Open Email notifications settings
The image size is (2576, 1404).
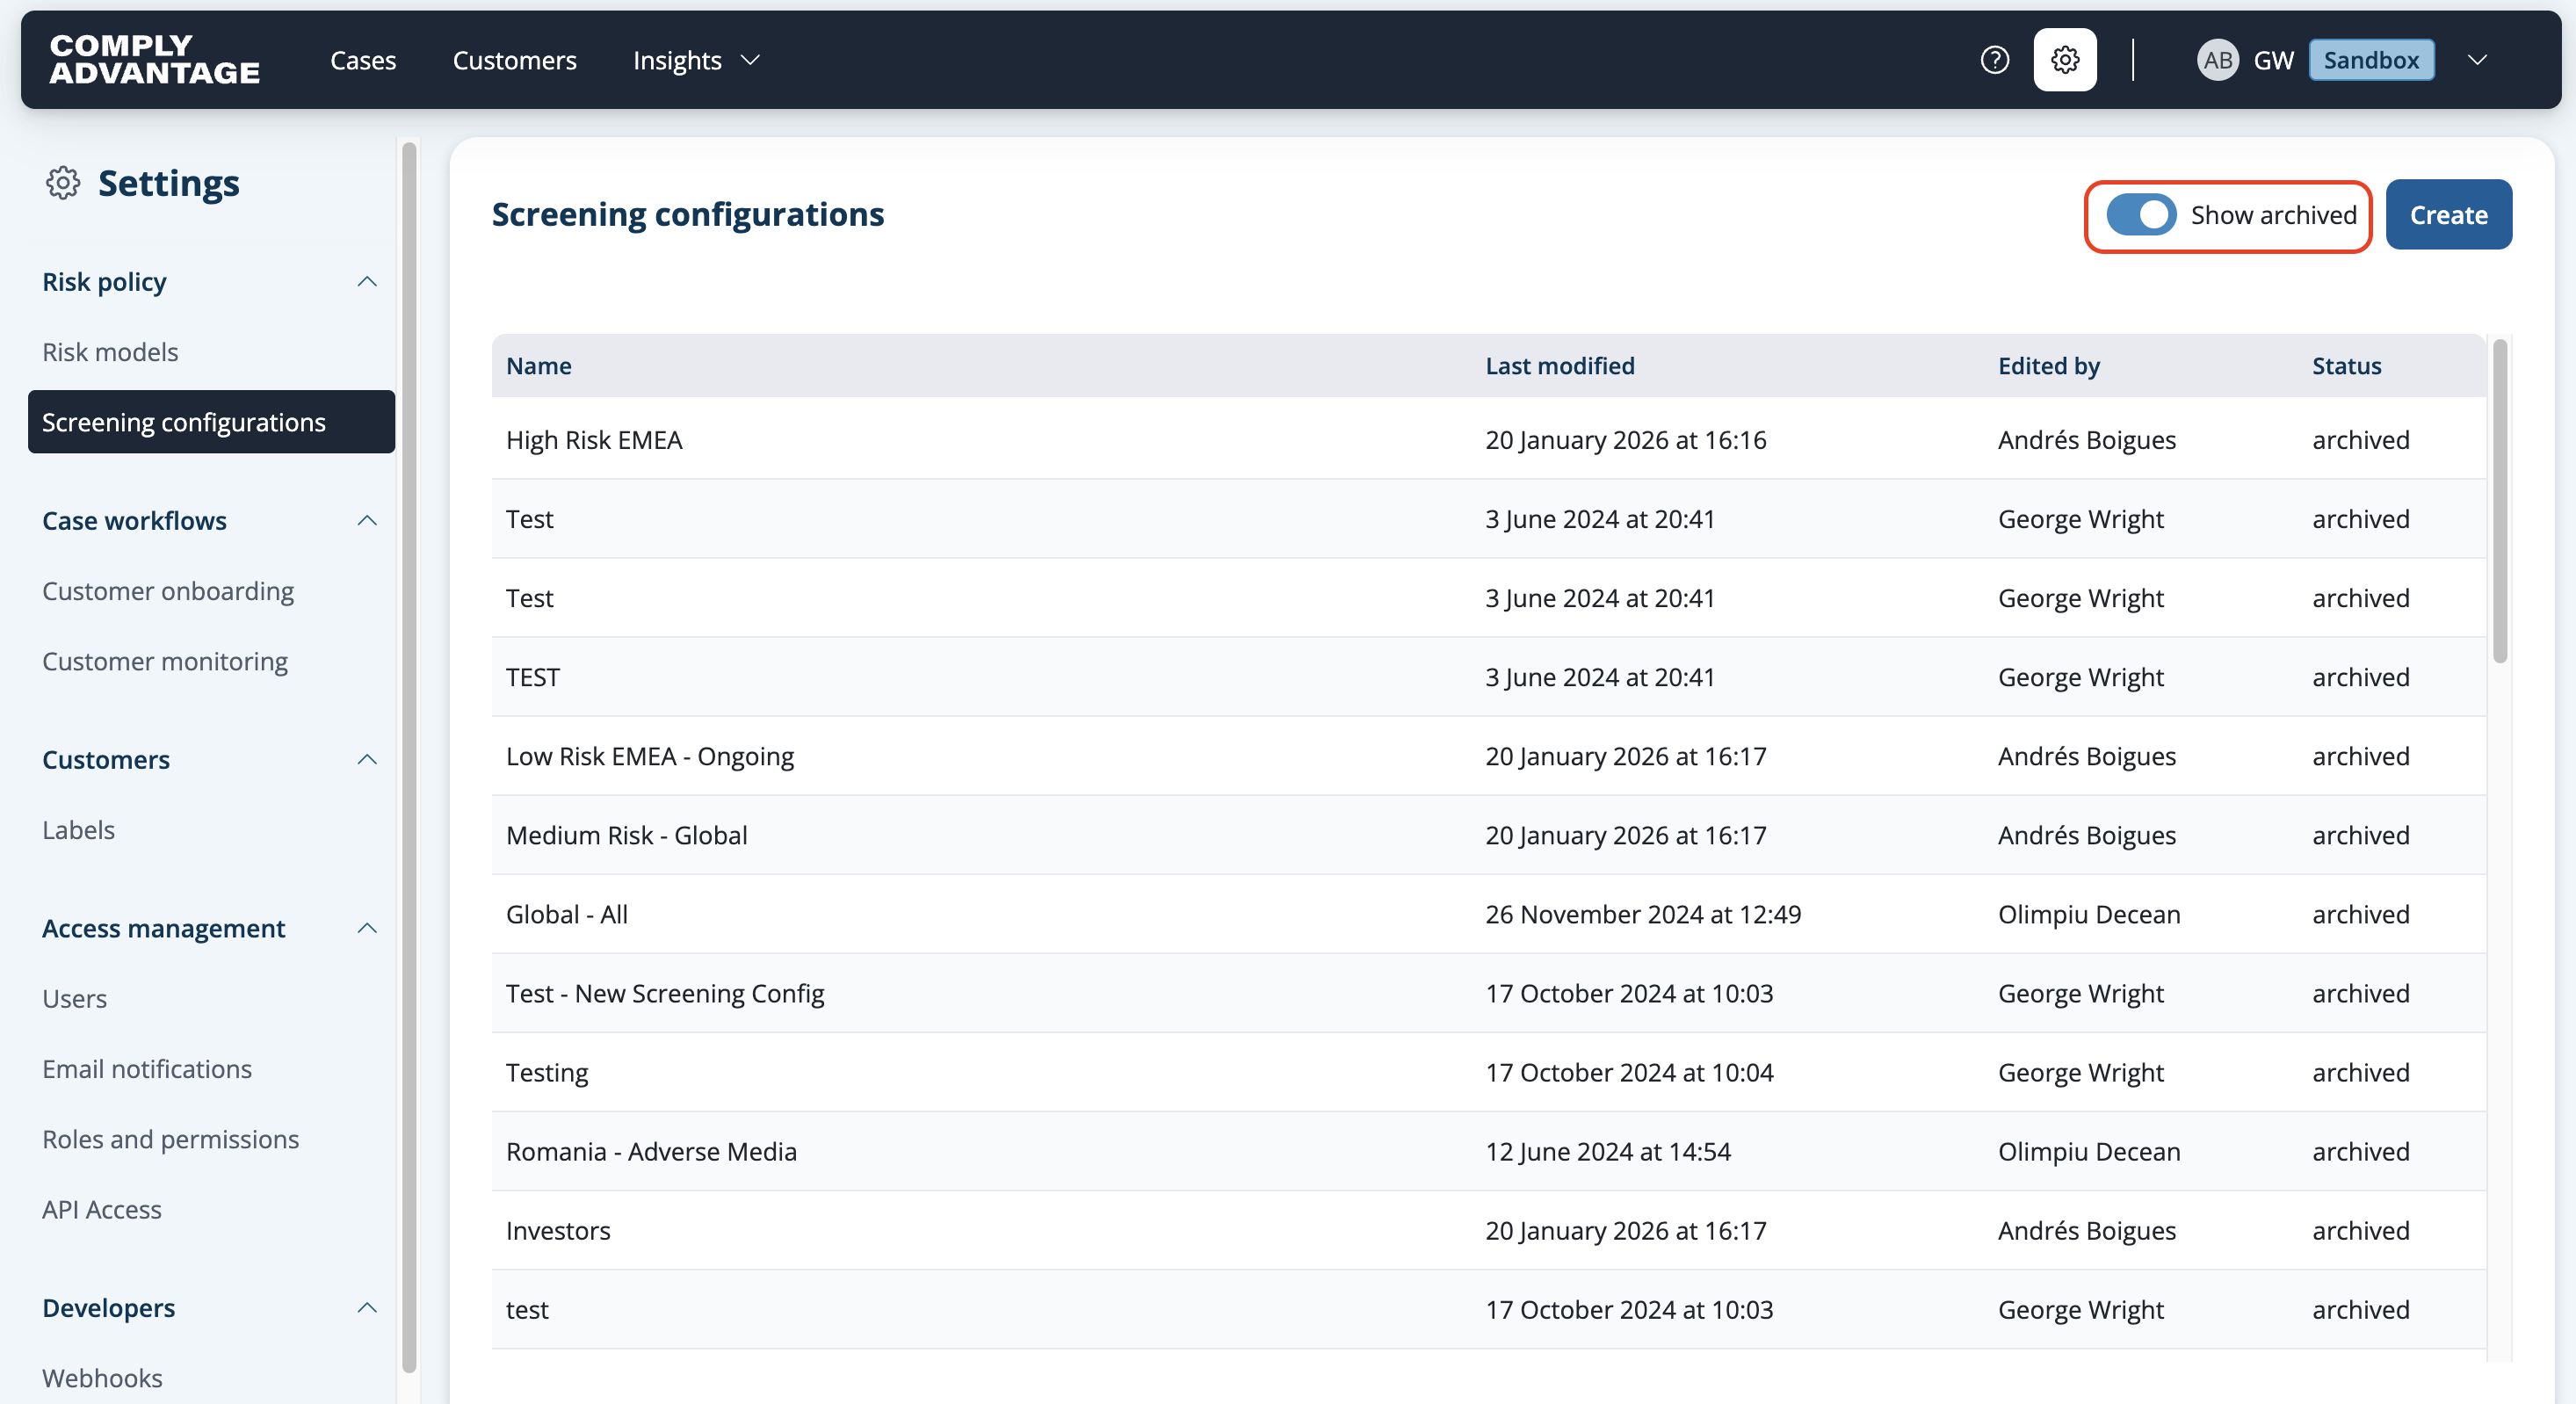click(x=147, y=1069)
